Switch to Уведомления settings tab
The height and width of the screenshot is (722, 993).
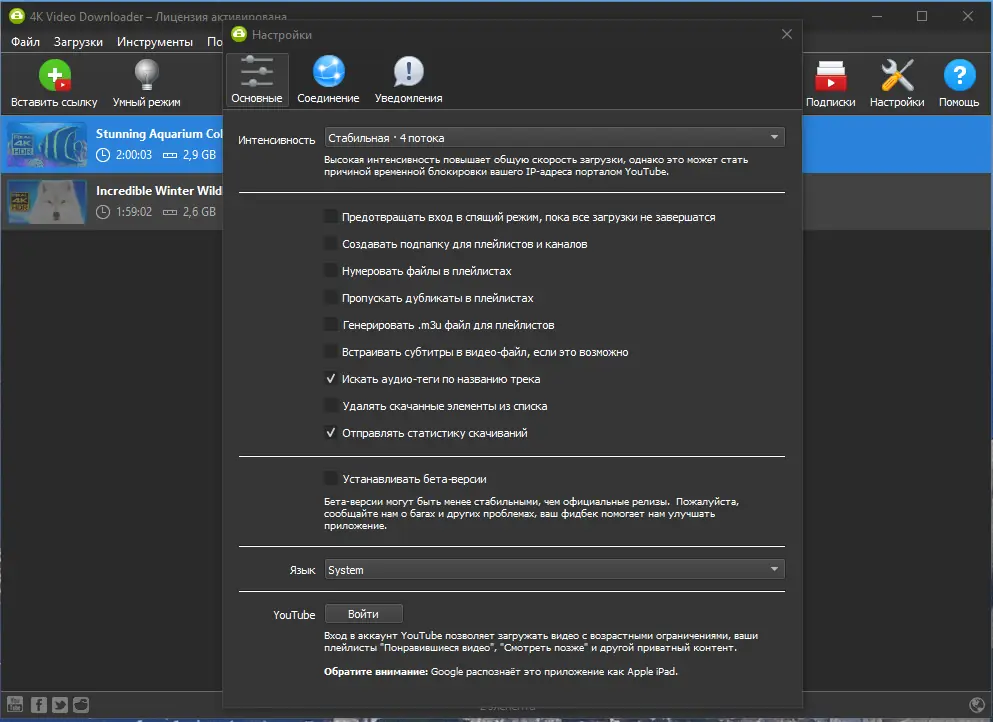click(x=408, y=80)
